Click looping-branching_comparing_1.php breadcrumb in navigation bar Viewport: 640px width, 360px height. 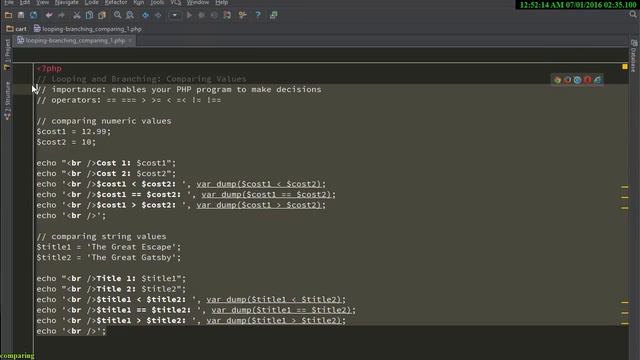pyautogui.click(x=88, y=29)
